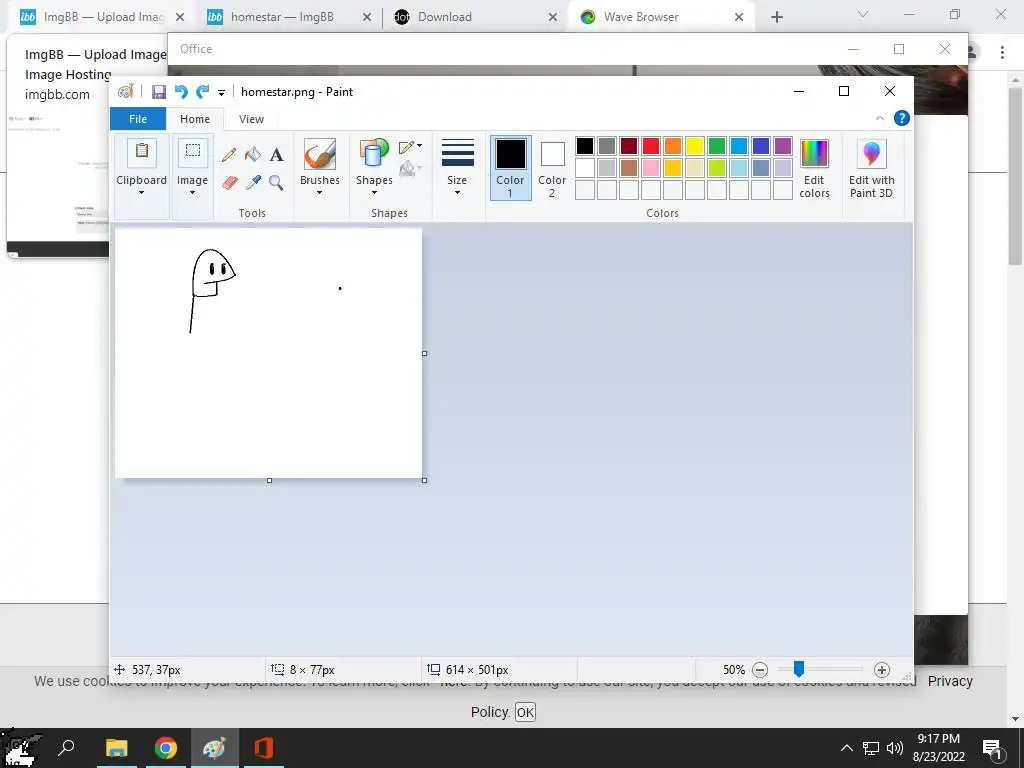The image size is (1024, 768).
Task: Select Color 1 foreground swatch
Action: click(510, 168)
